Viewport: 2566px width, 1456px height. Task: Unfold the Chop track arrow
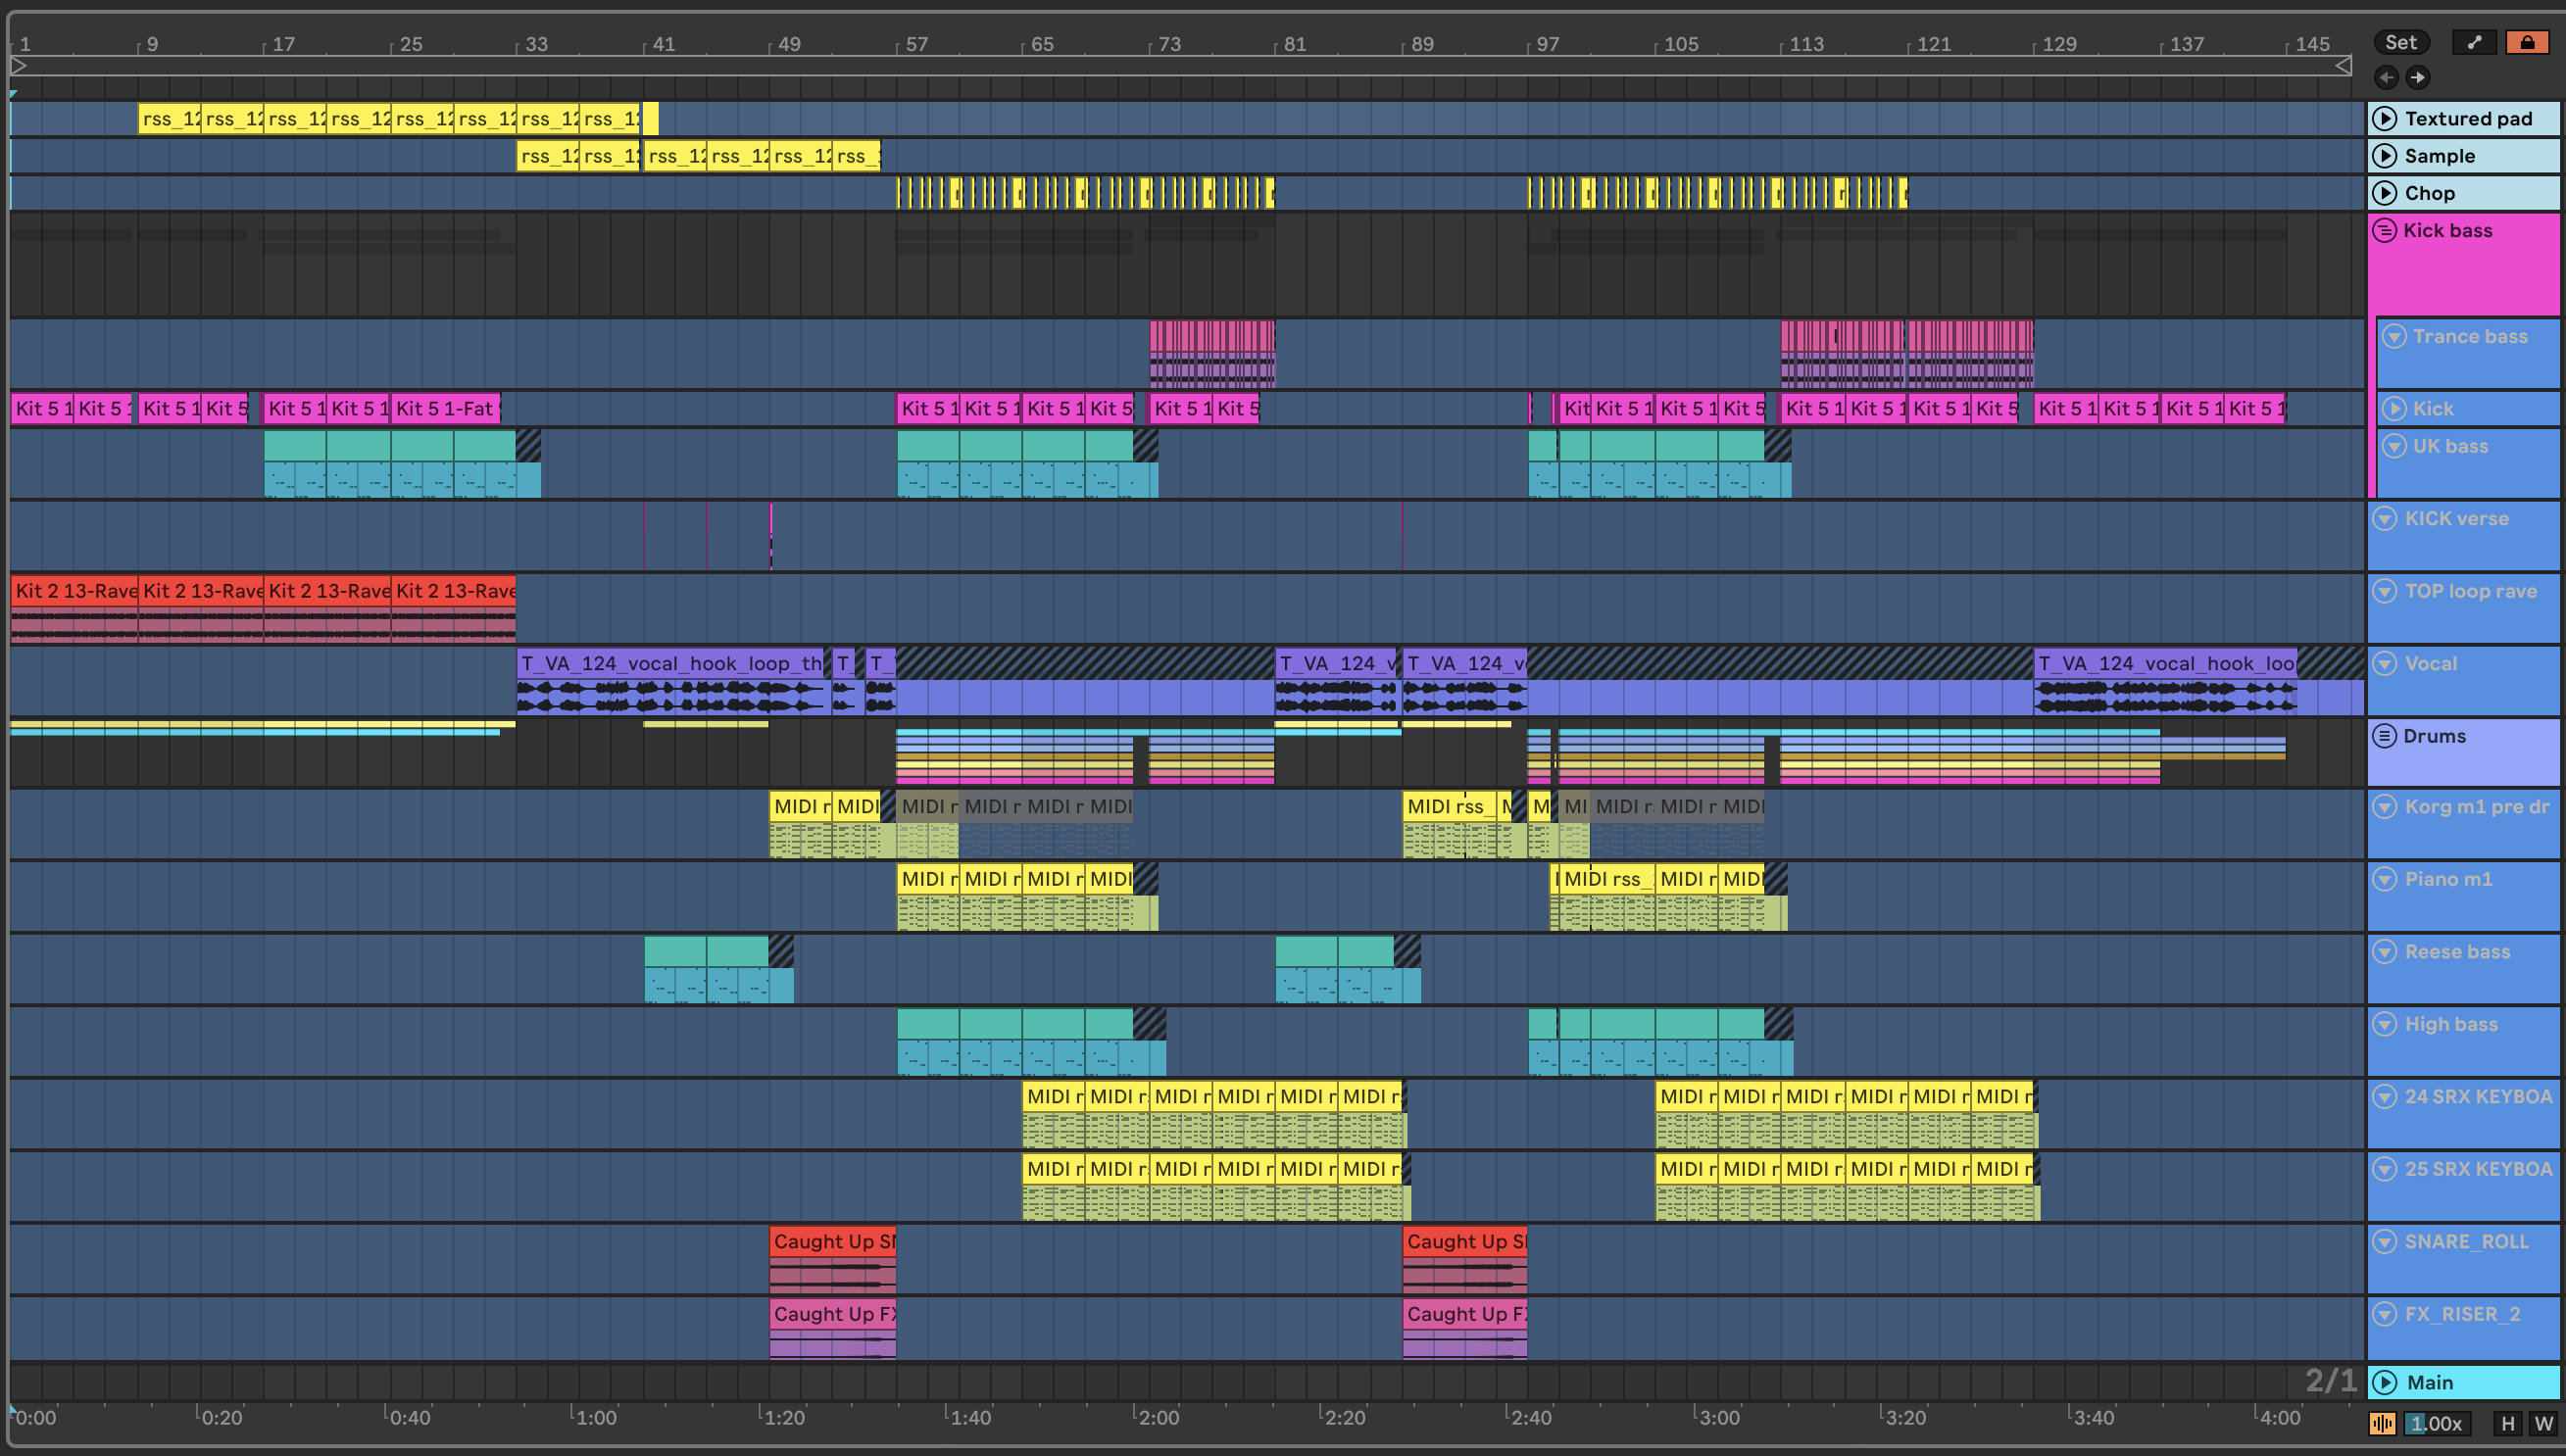click(2385, 193)
